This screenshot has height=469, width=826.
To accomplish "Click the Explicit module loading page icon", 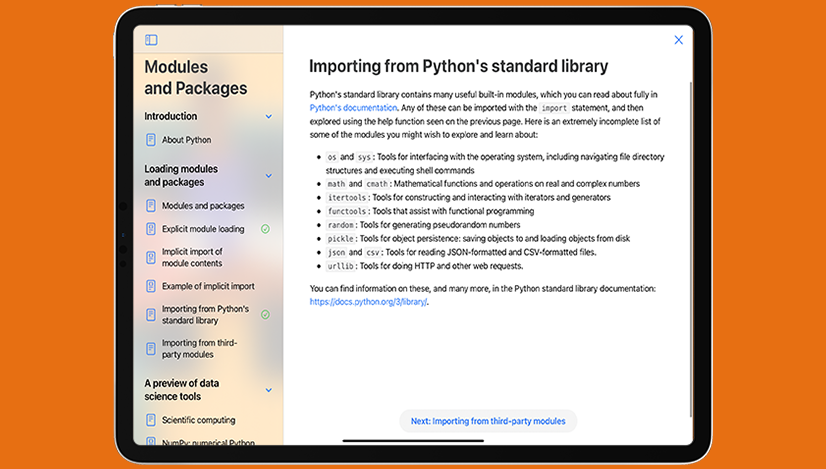I will tap(150, 229).
